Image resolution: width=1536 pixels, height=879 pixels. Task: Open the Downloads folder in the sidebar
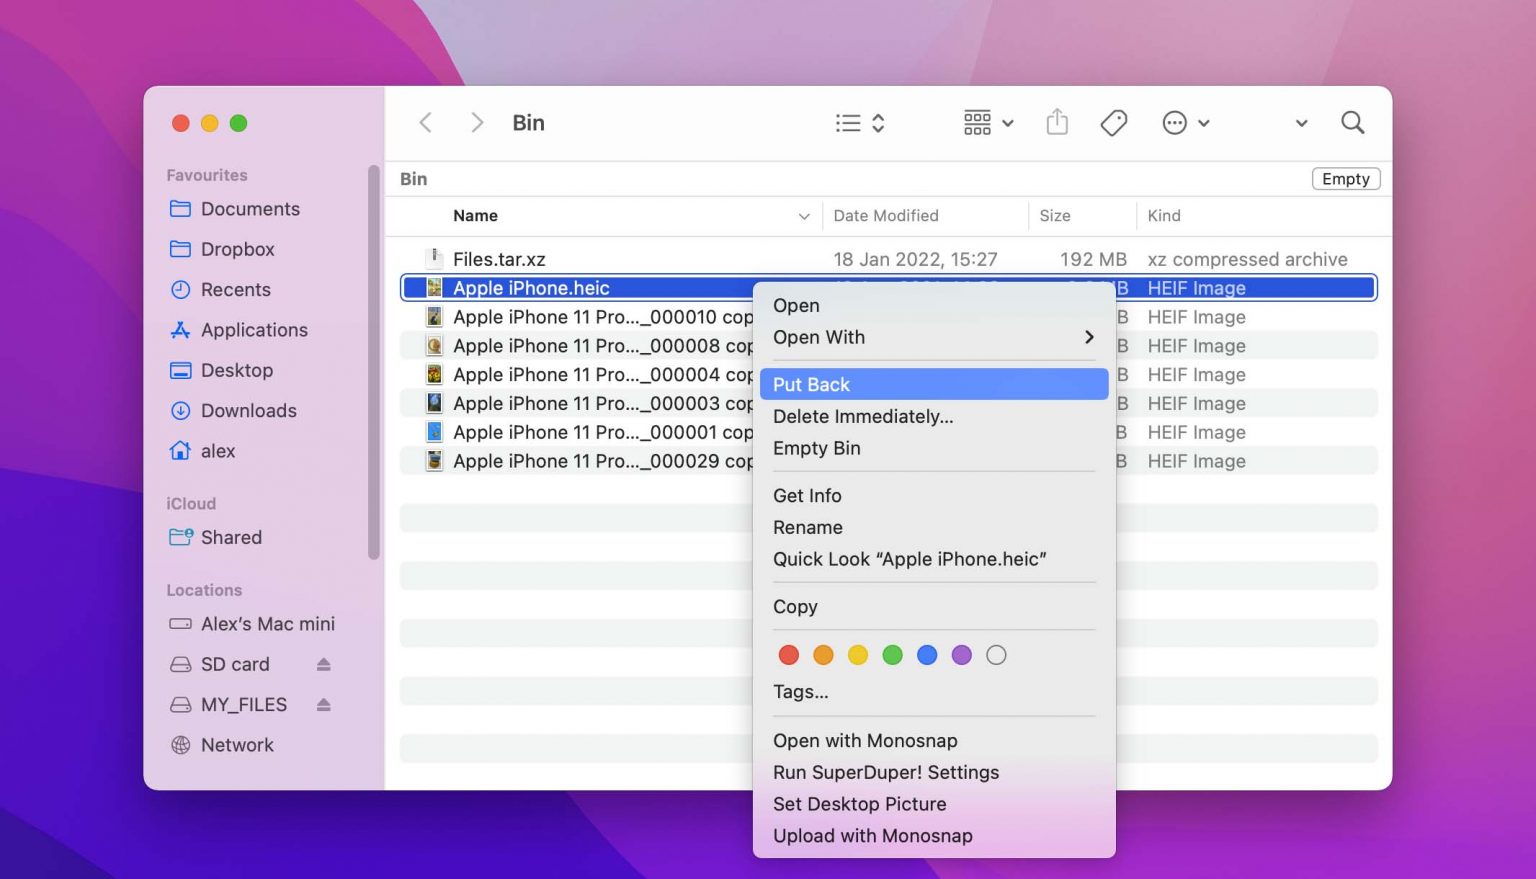[247, 410]
